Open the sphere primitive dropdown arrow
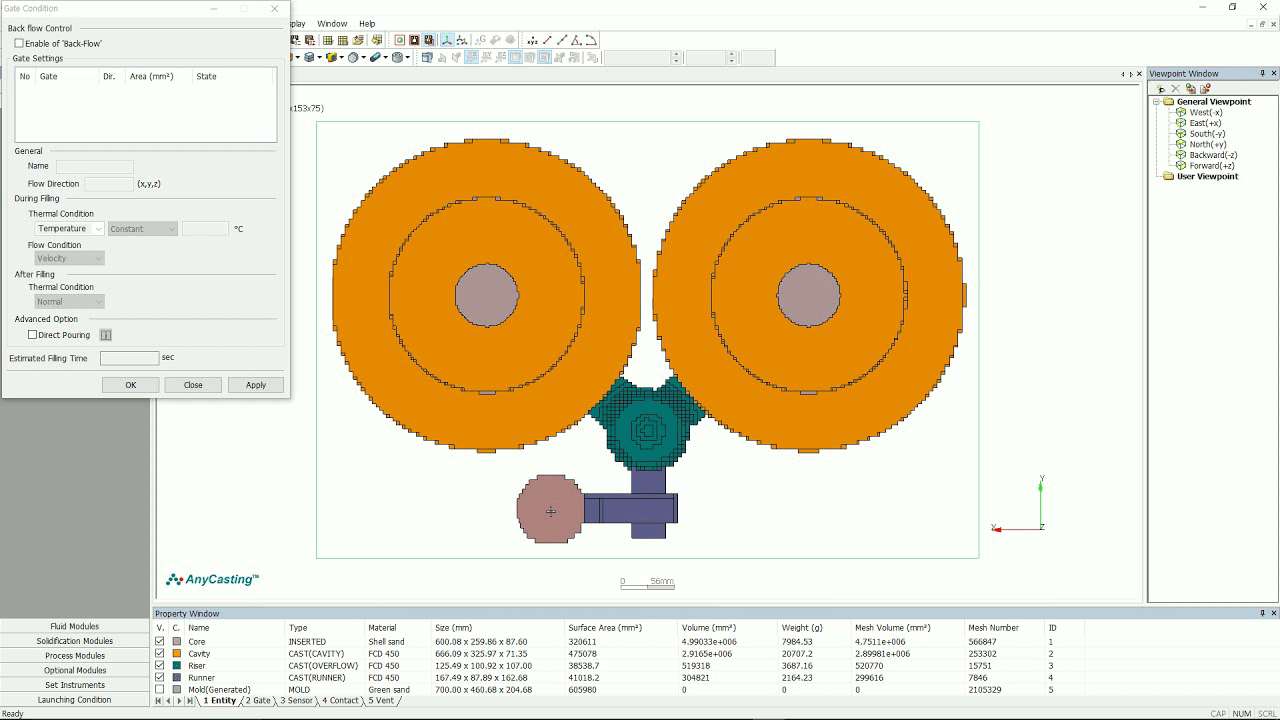The image size is (1280, 720). pyautogui.click(x=365, y=58)
